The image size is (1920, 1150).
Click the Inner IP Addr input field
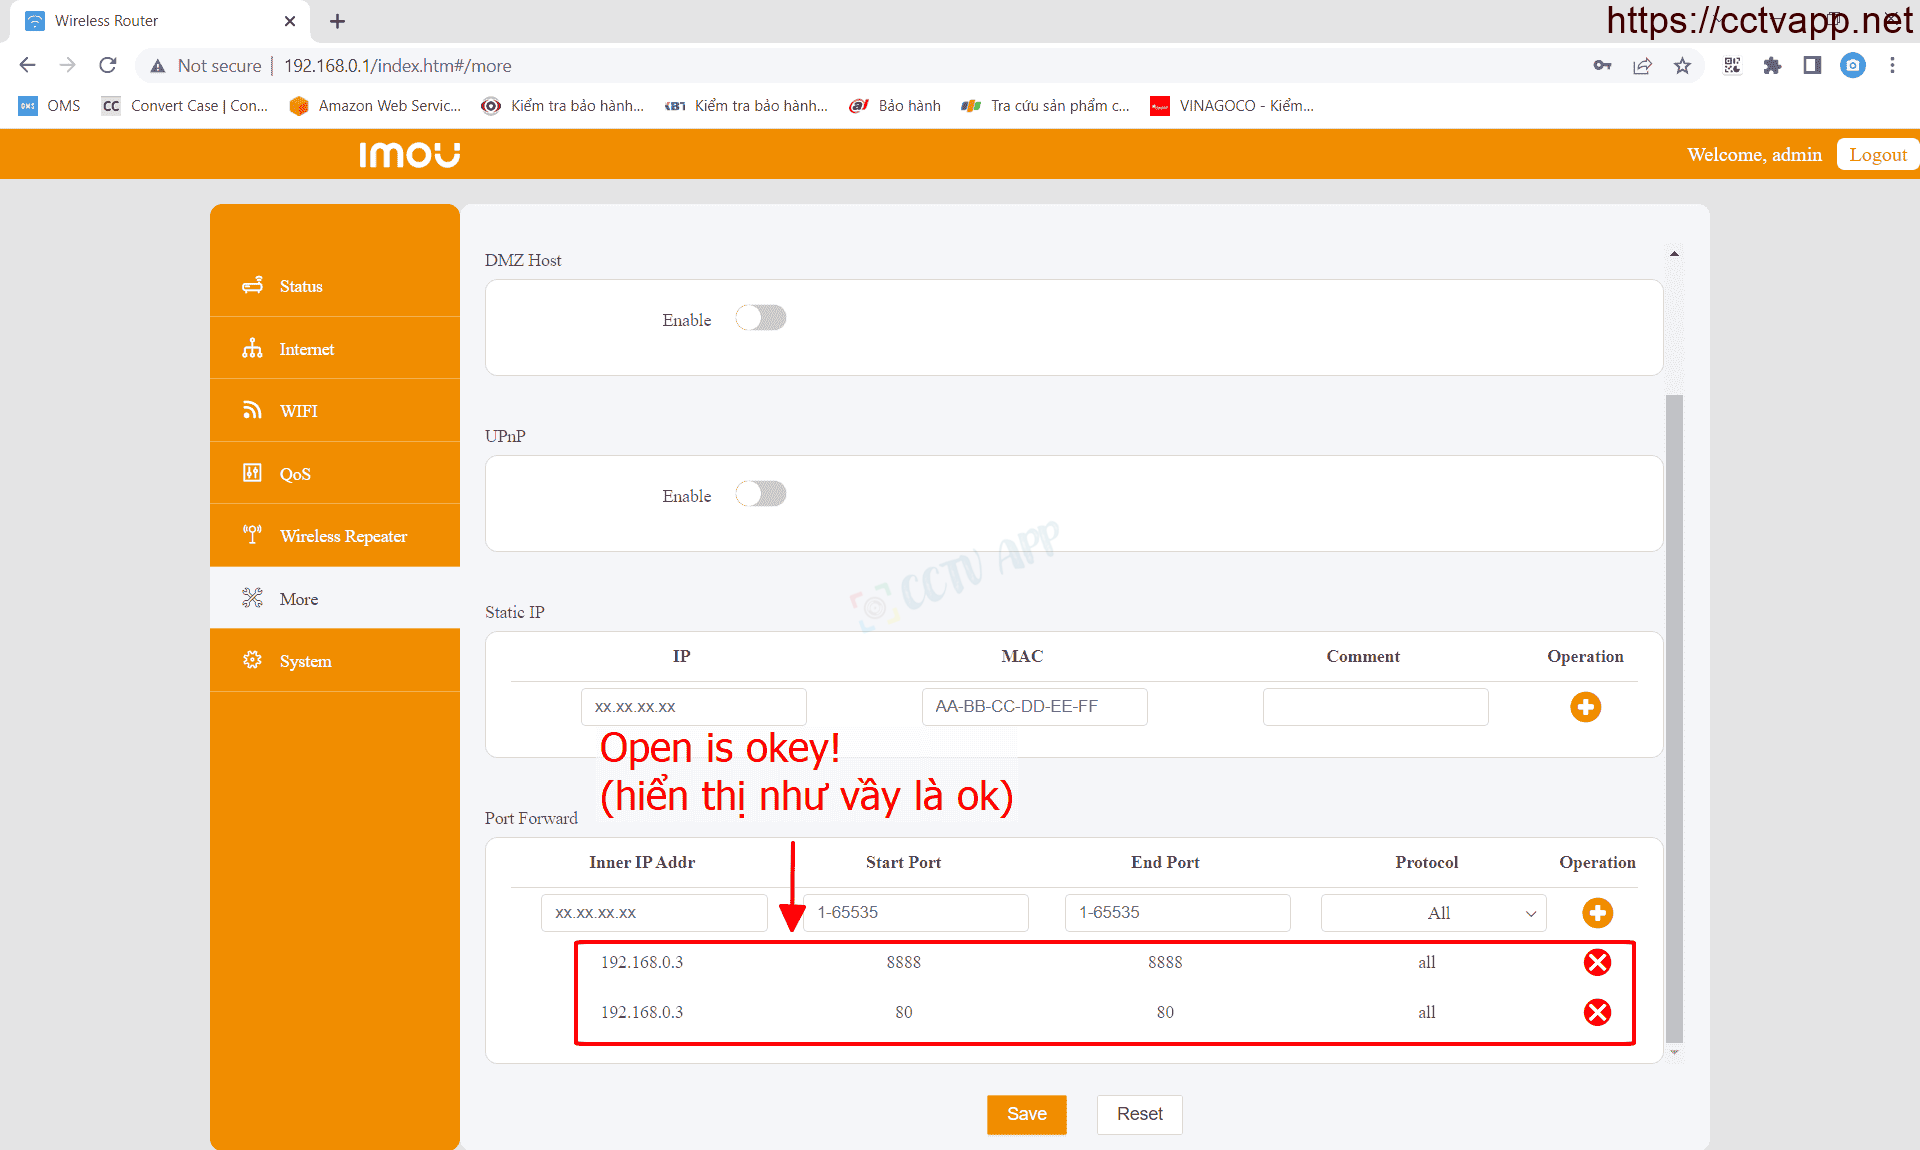pos(654,913)
